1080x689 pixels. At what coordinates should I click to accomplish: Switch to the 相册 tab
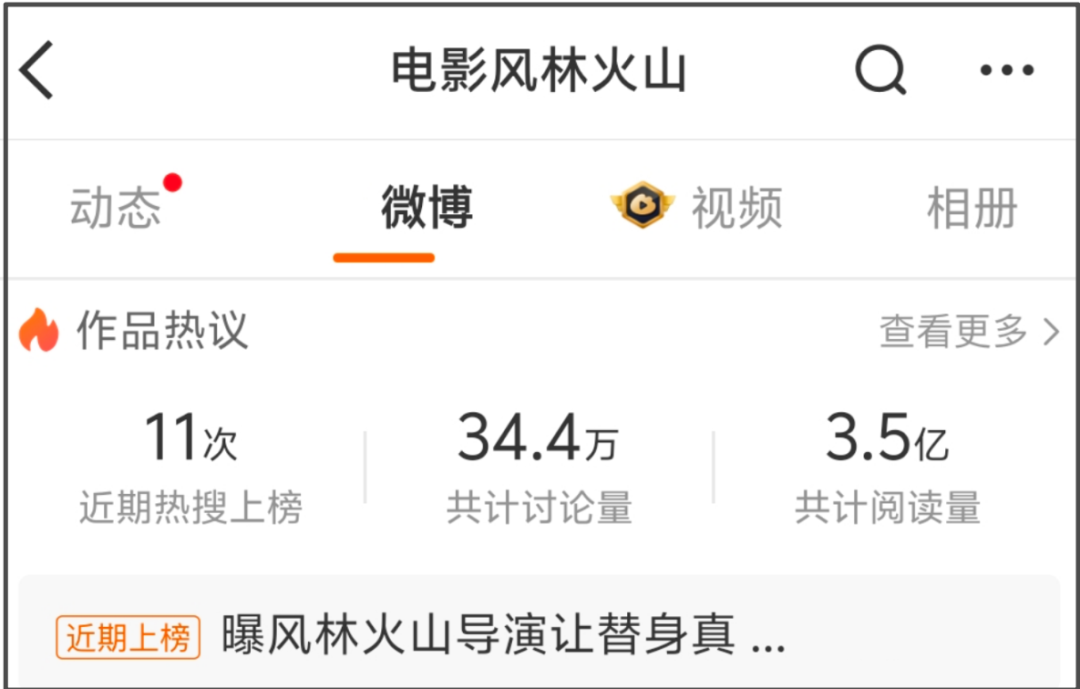973,208
